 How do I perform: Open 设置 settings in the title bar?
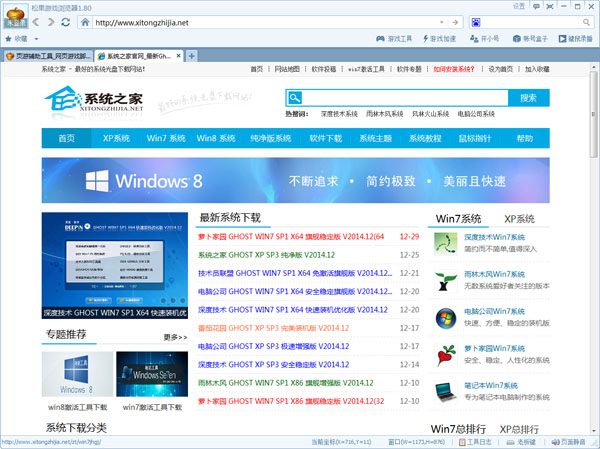coord(519,6)
